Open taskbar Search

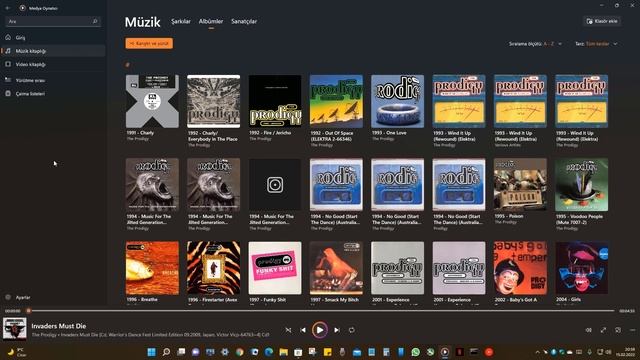coord(166,352)
